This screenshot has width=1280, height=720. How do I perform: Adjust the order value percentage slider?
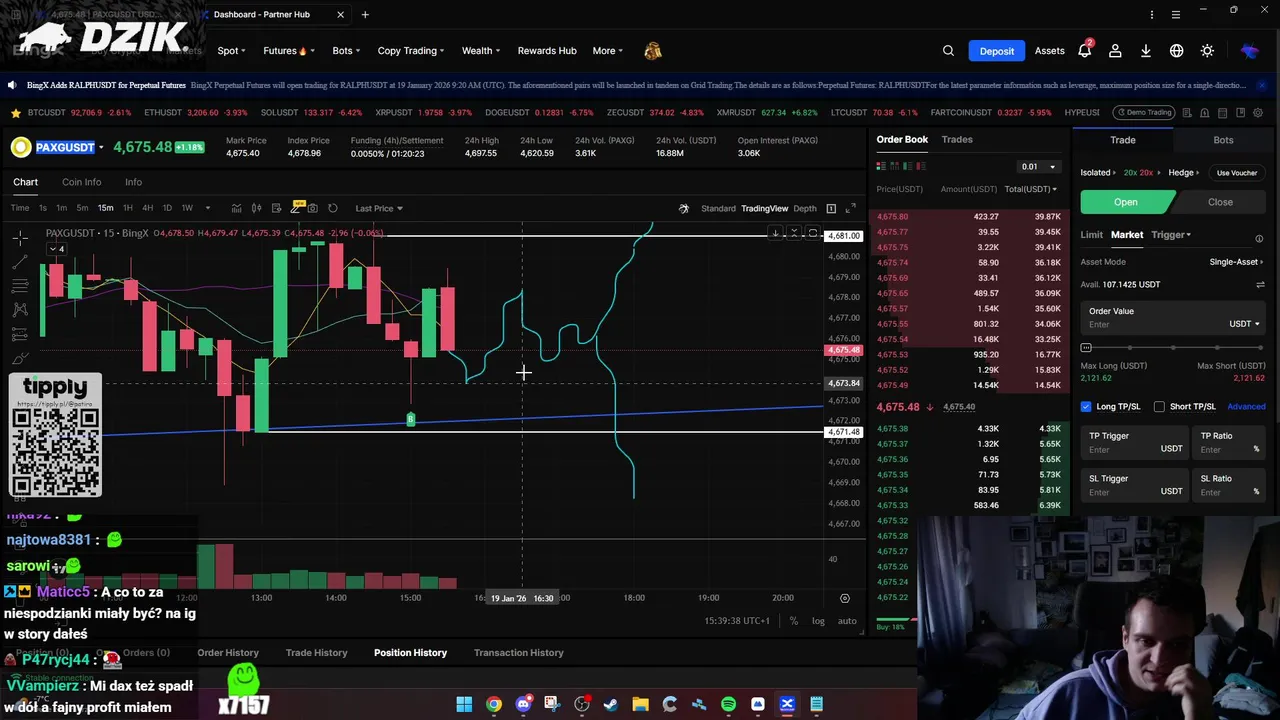pyautogui.click(x=1173, y=347)
